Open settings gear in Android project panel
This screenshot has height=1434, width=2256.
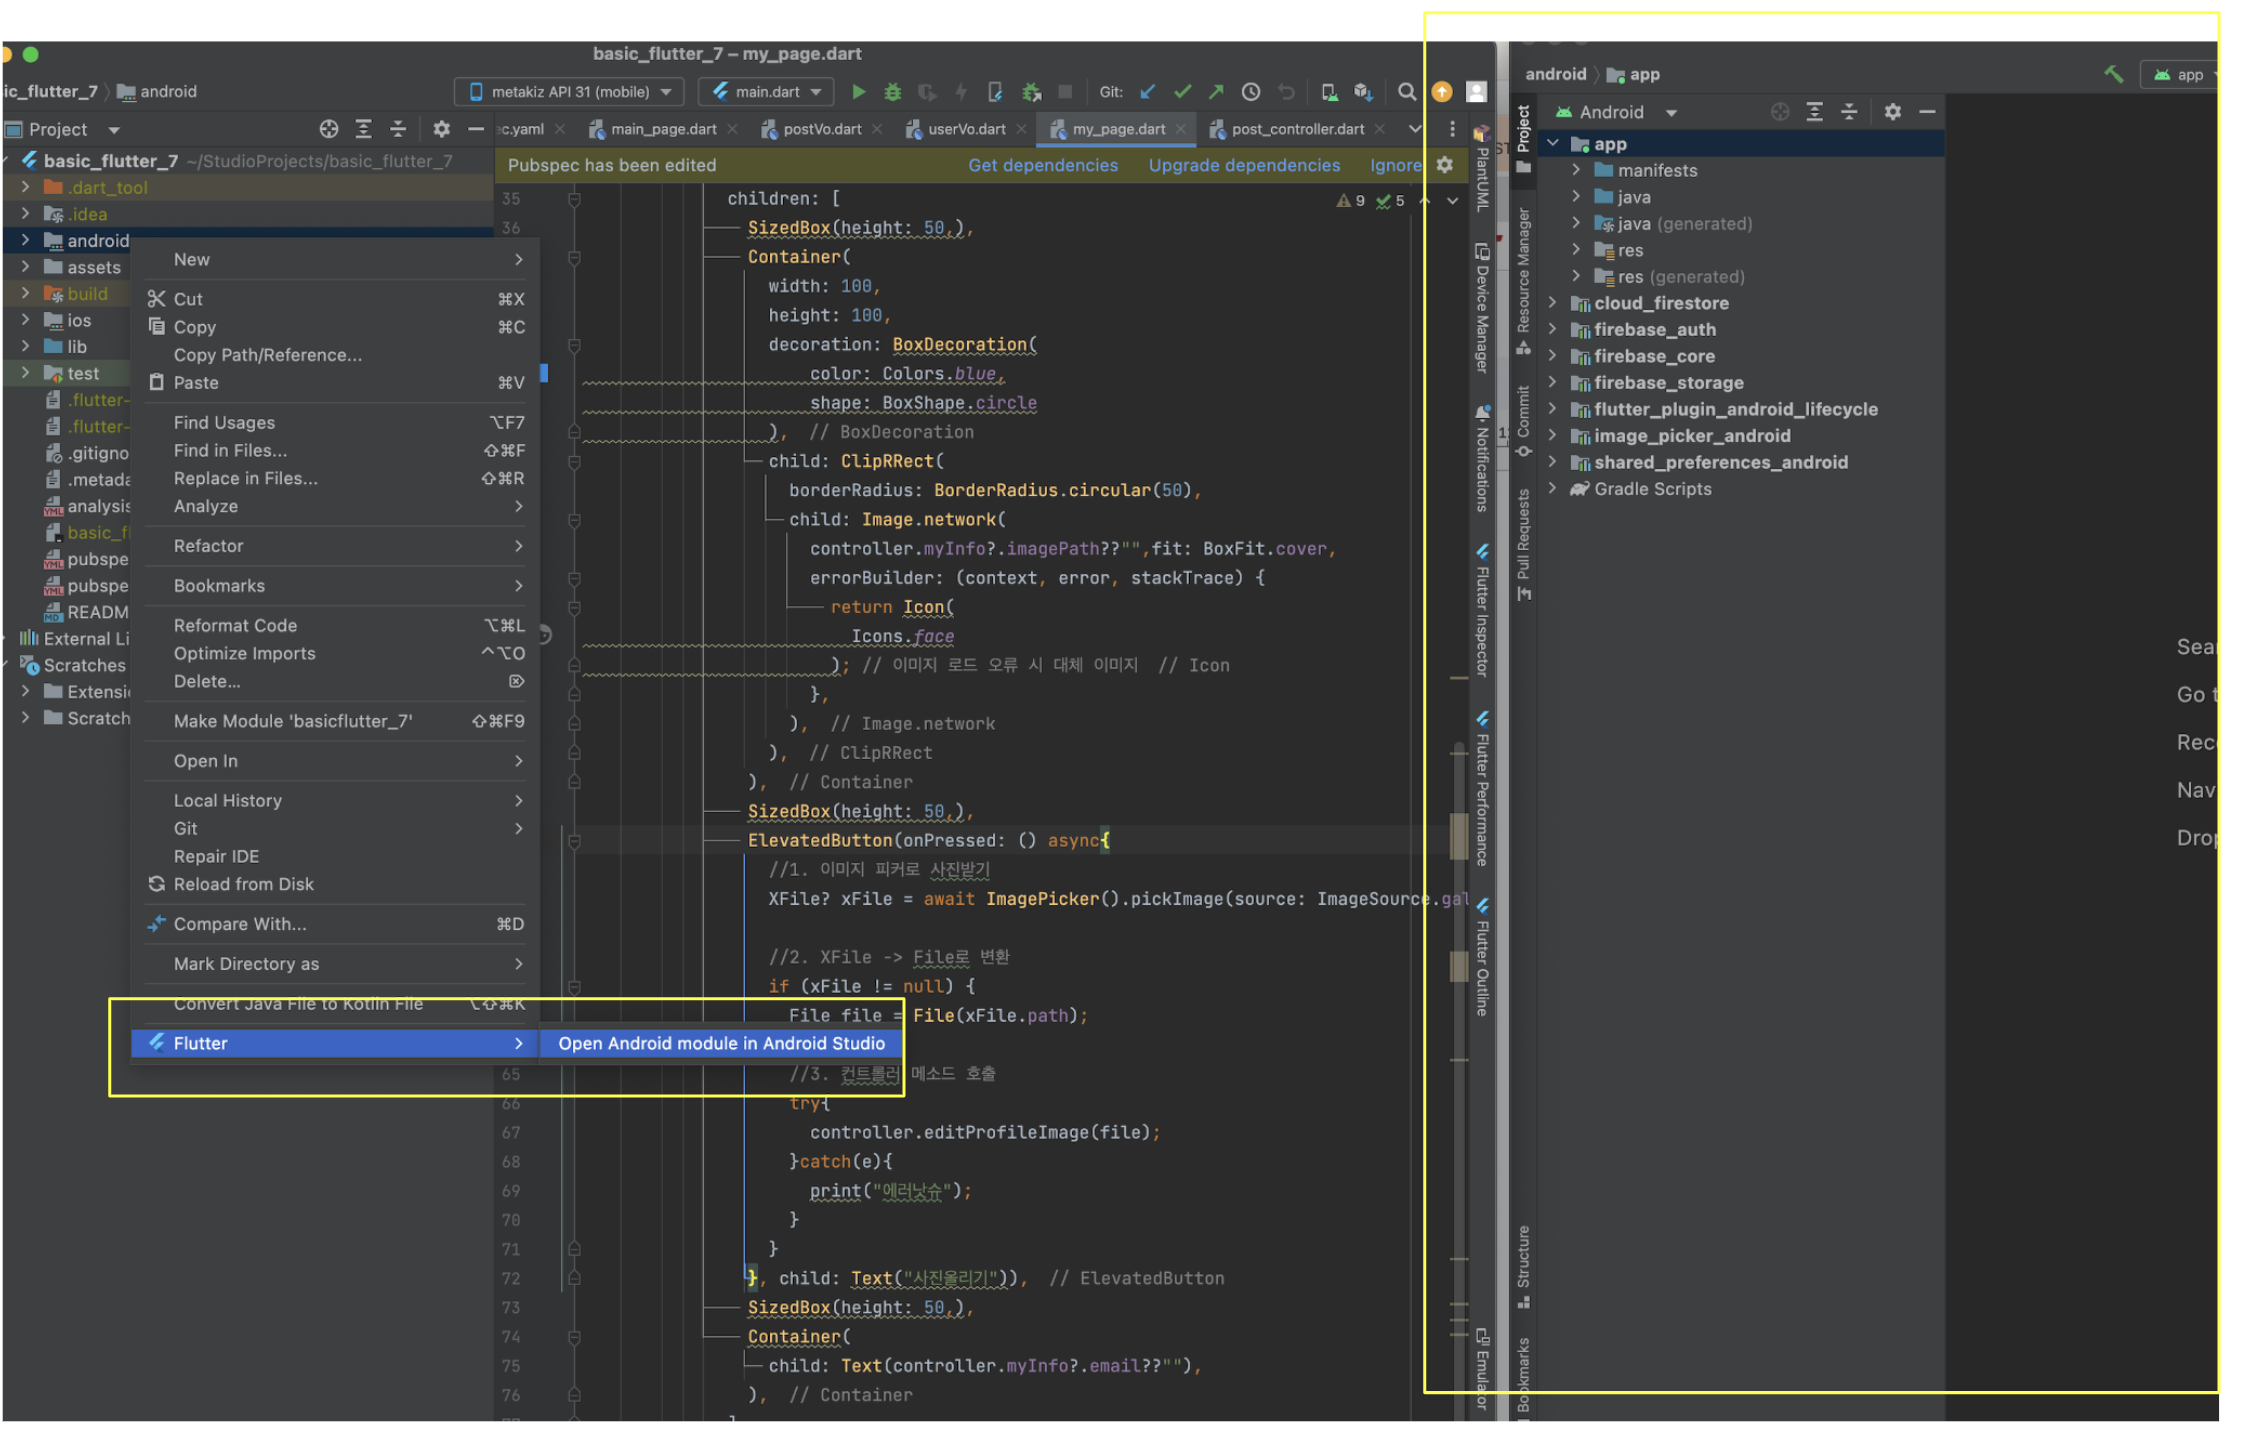[x=1892, y=112]
